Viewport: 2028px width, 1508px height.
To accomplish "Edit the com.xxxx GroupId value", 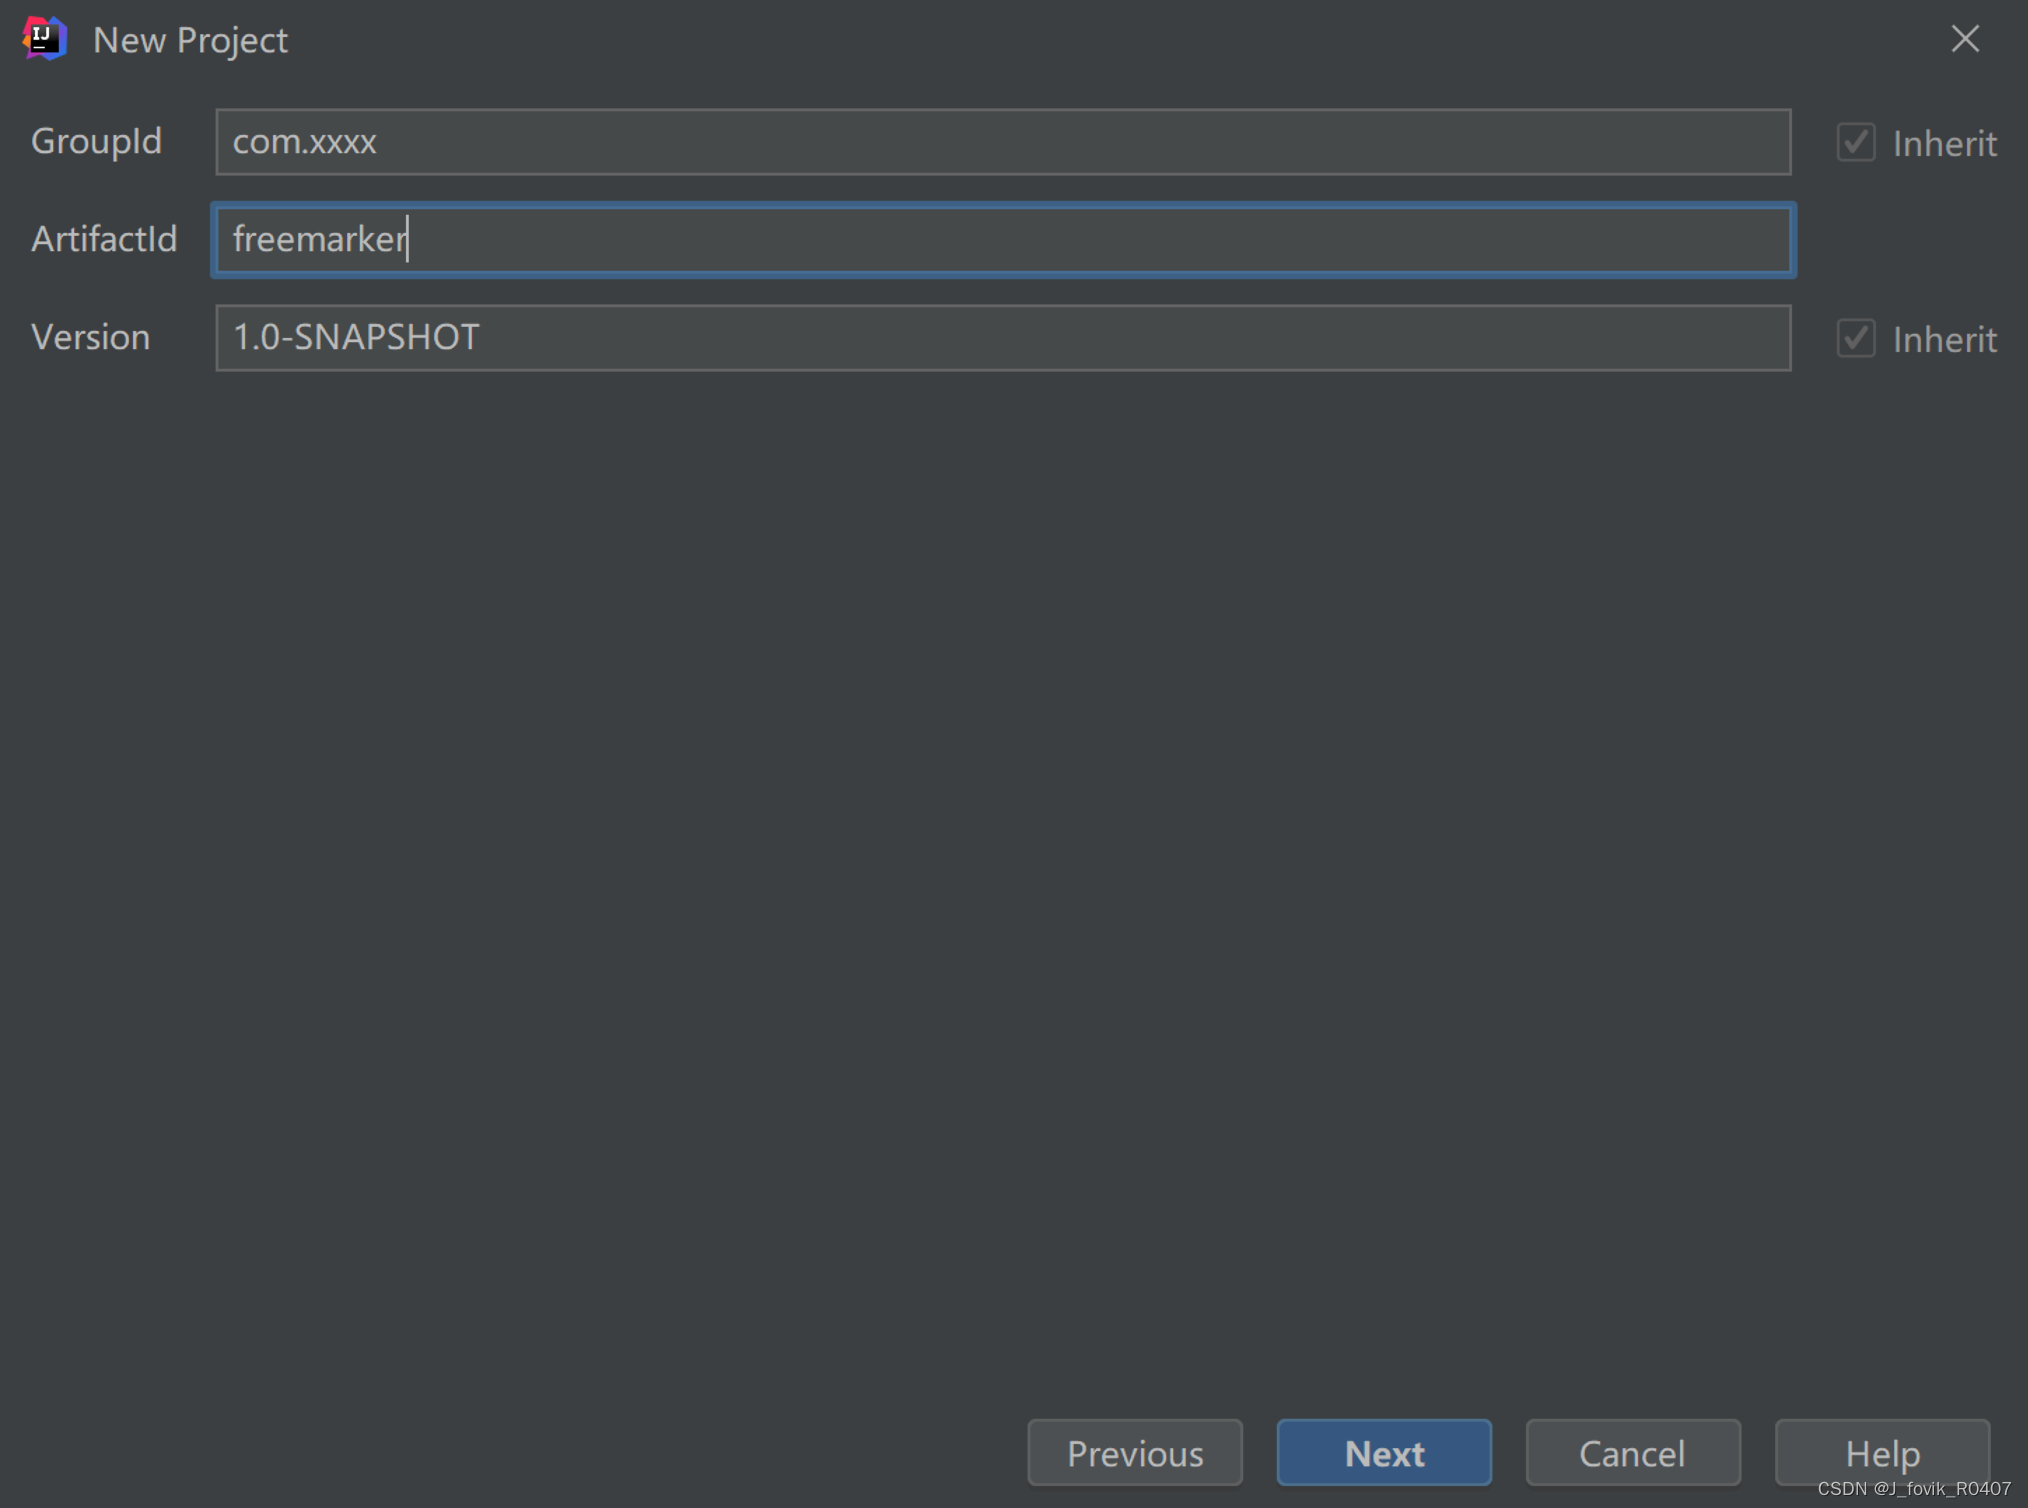I will point(1006,141).
